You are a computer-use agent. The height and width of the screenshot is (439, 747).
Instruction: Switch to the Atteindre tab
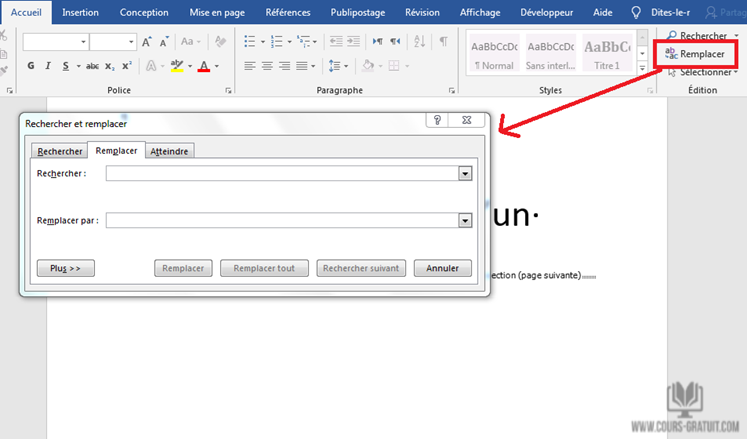click(170, 151)
